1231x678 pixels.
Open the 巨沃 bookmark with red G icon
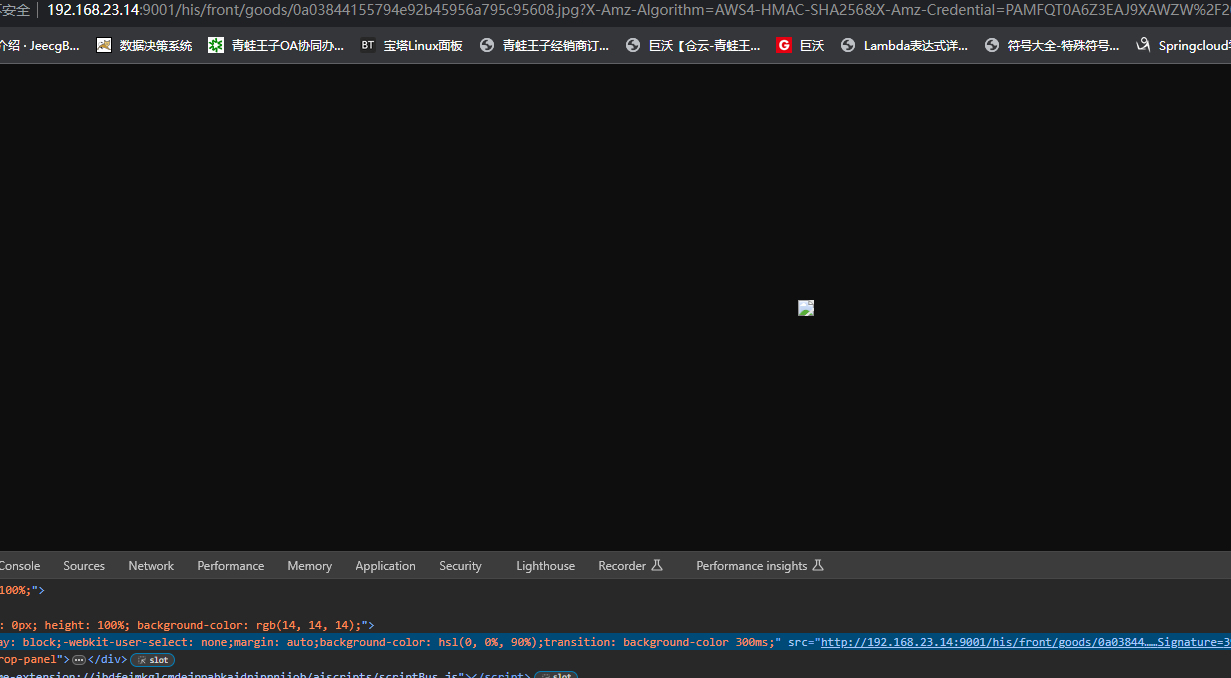tap(800, 46)
